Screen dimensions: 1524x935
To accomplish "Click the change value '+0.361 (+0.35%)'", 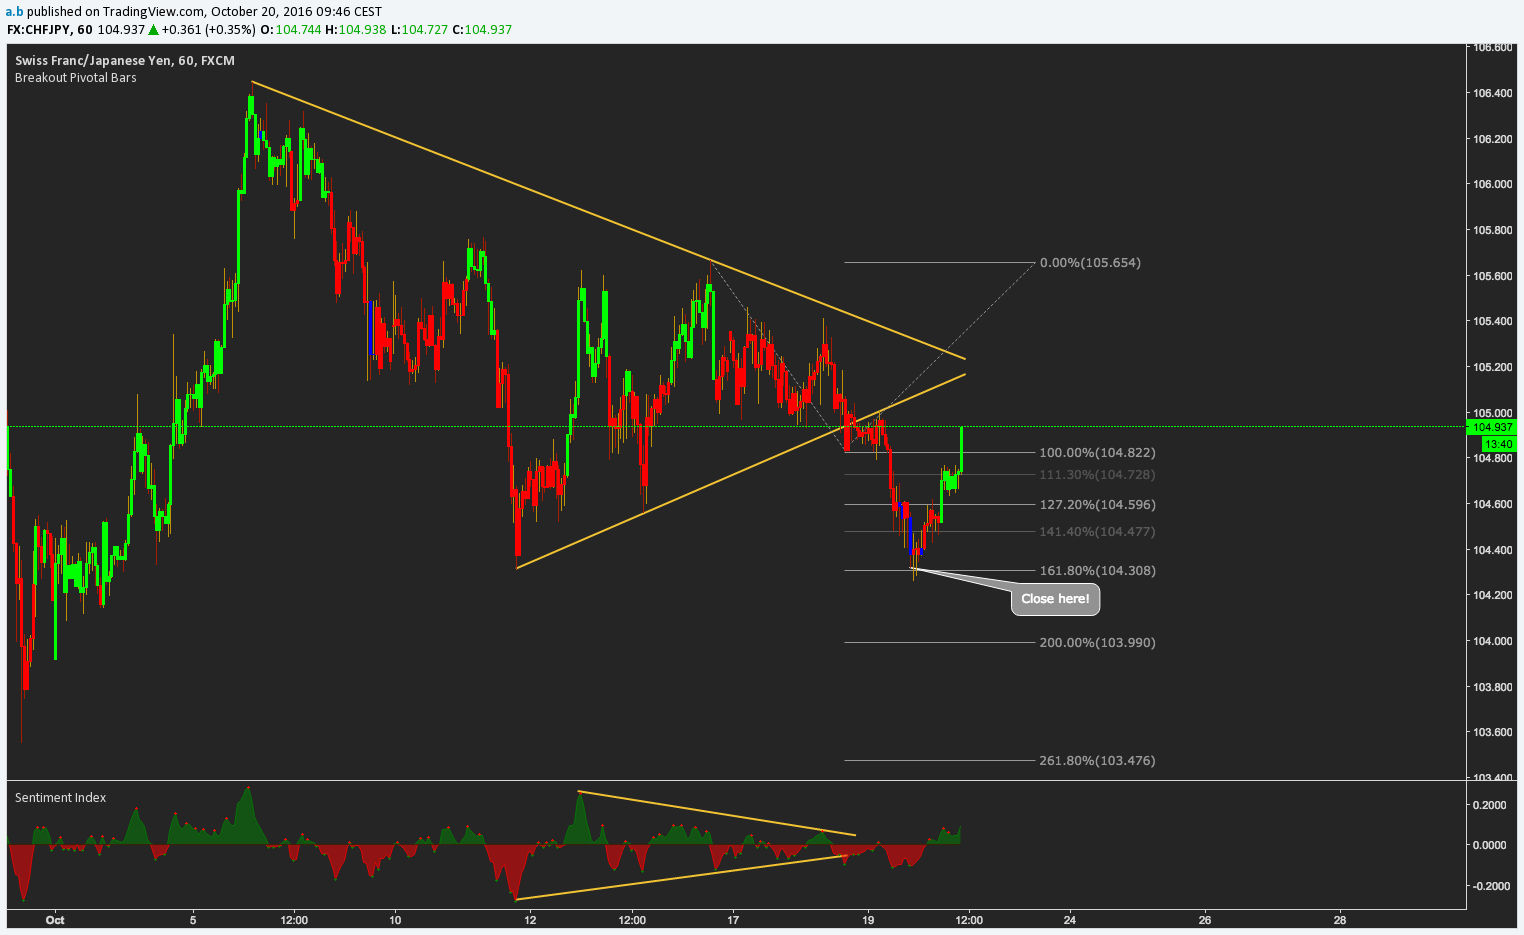I will pyautogui.click(x=208, y=30).
